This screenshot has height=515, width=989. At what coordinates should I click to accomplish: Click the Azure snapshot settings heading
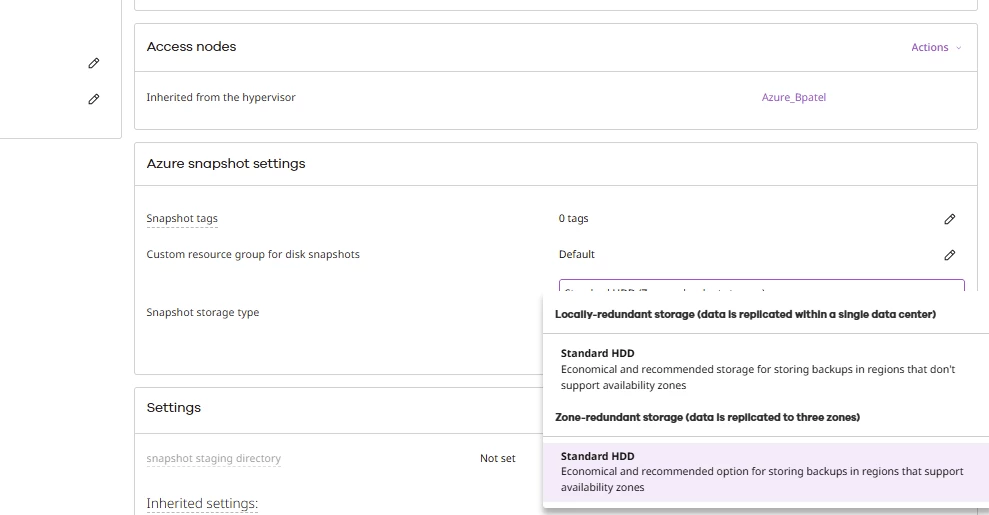[x=226, y=164]
